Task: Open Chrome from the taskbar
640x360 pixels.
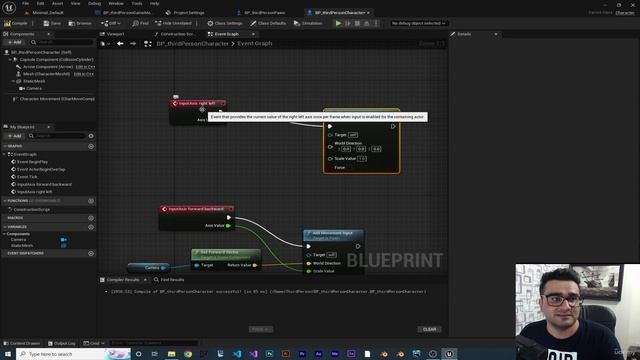Action: coord(188,354)
